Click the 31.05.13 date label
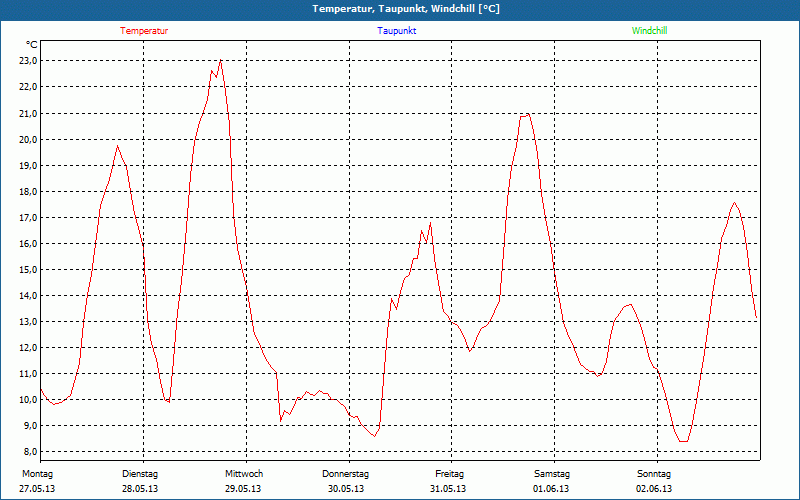The height and width of the screenshot is (500, 800). (x=448, y=489)
